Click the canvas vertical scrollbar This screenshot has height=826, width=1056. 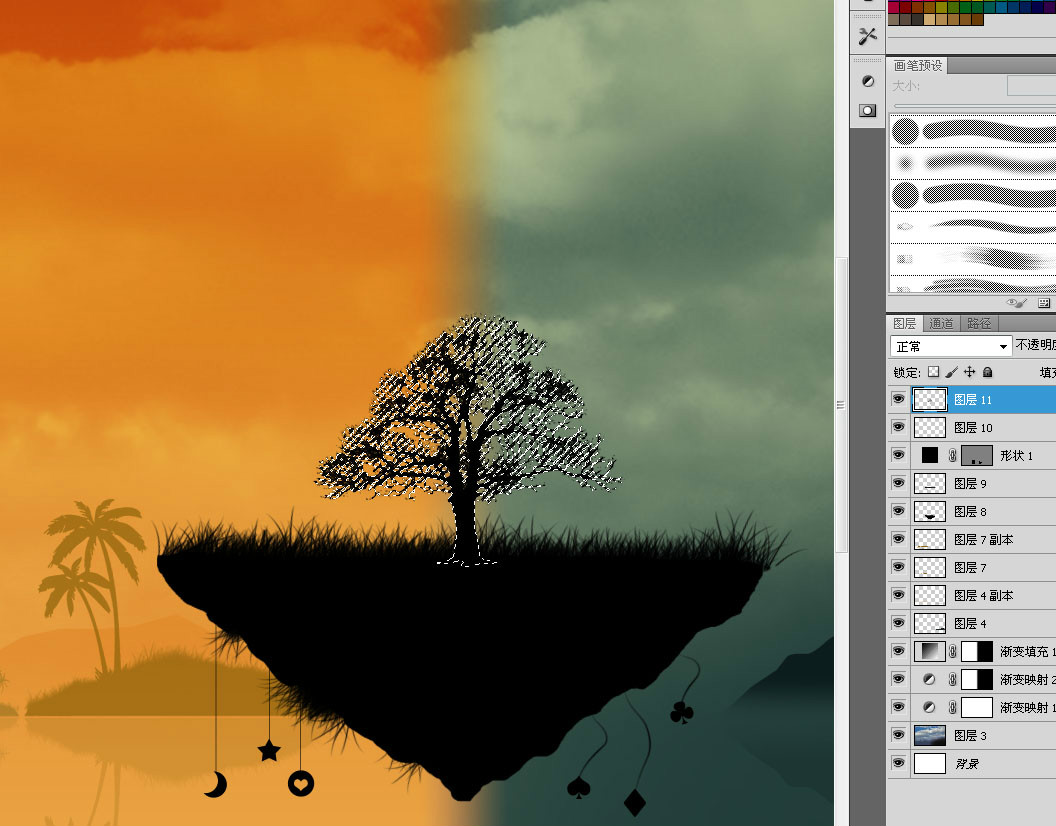840,404
